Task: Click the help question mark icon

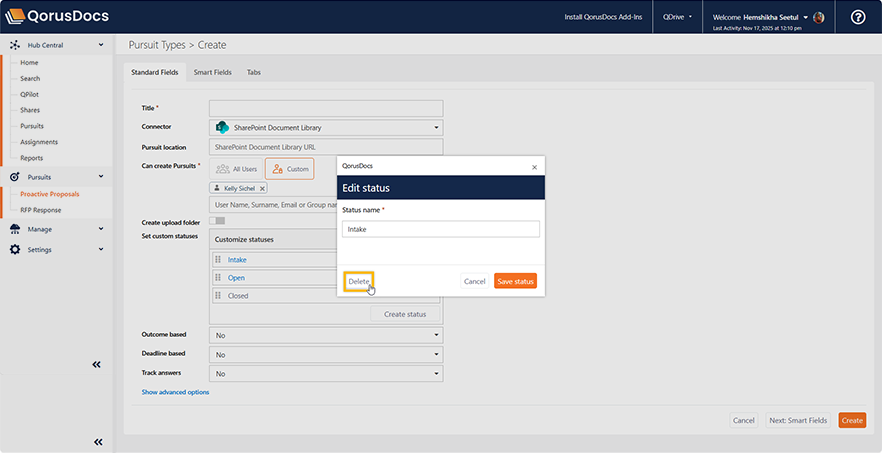Action: pyautogui.click(x=857, y=17)
